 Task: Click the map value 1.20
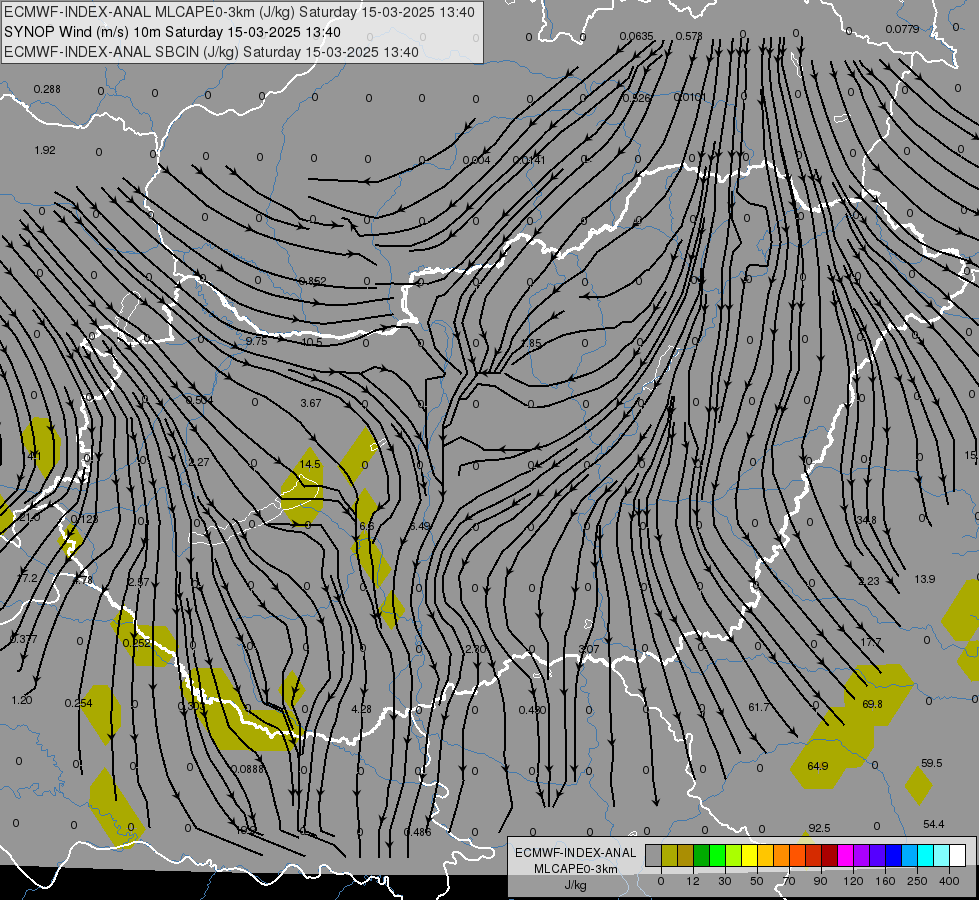point(22,700)
